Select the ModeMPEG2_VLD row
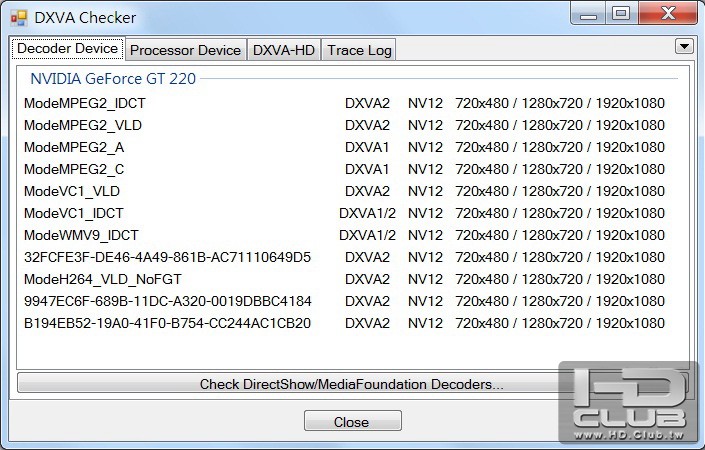 (344, 125)
